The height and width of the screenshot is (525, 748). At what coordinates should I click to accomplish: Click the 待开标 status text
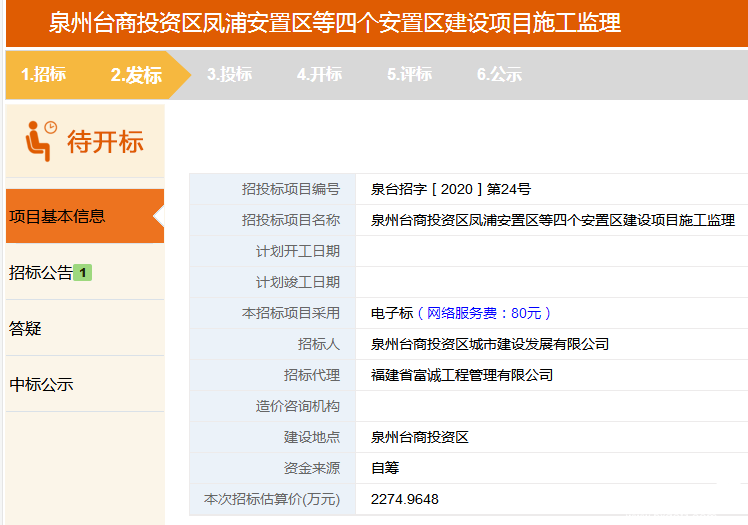105,142
